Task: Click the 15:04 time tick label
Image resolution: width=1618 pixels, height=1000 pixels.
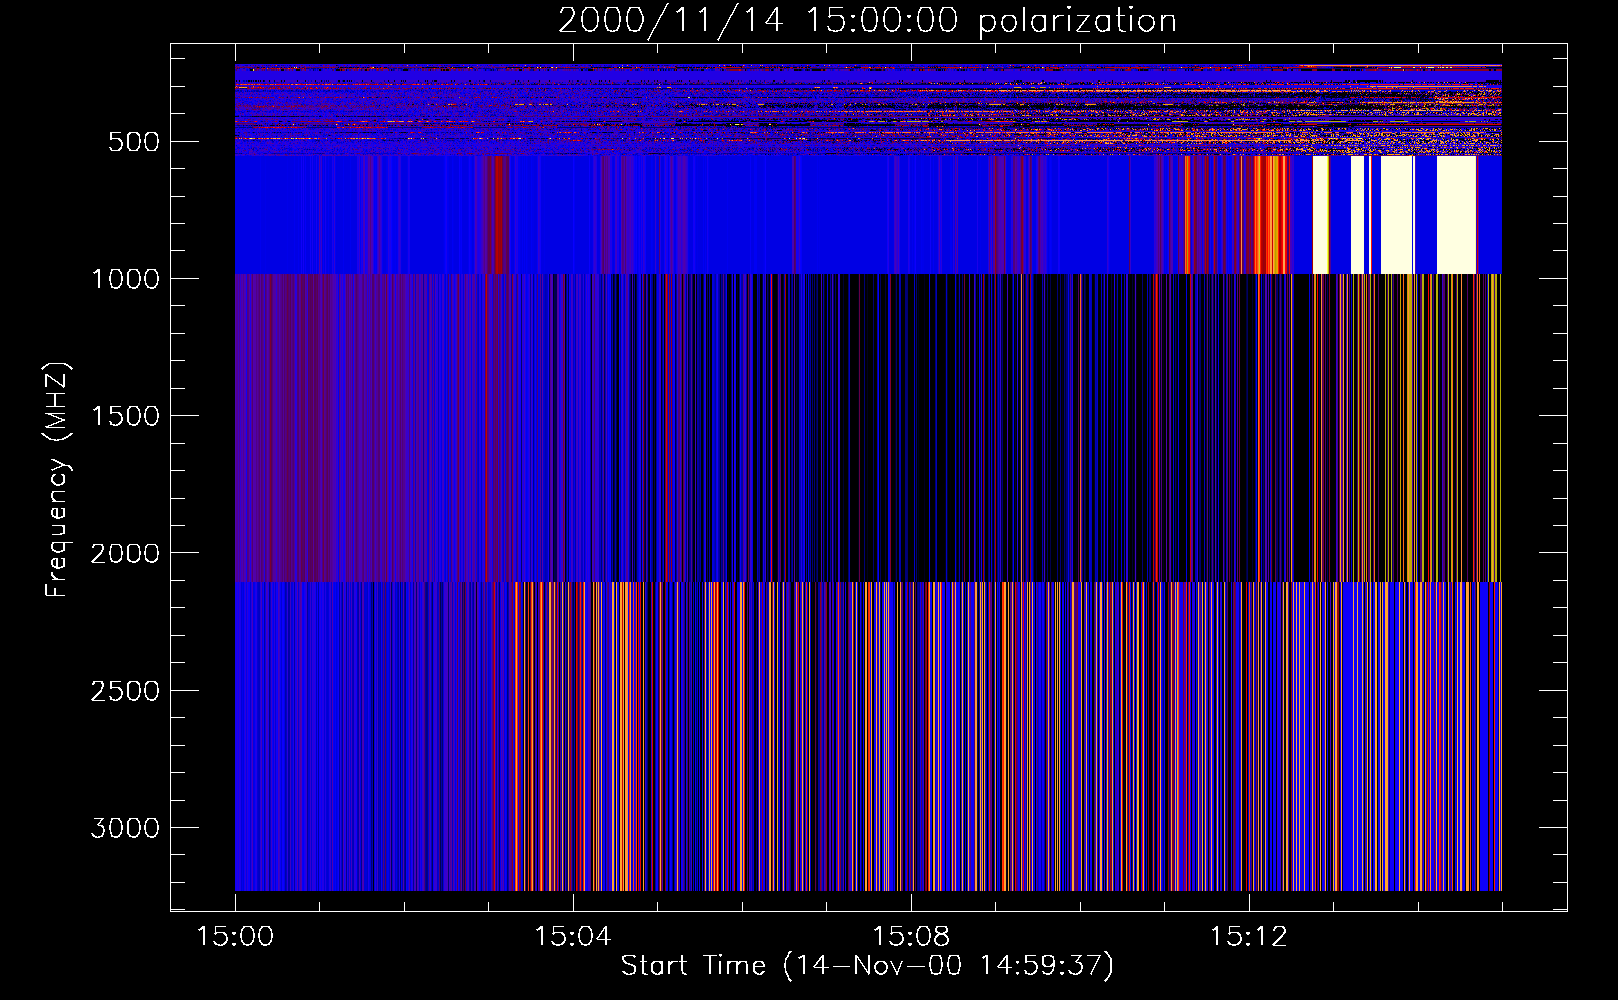Action: (573, 937)
